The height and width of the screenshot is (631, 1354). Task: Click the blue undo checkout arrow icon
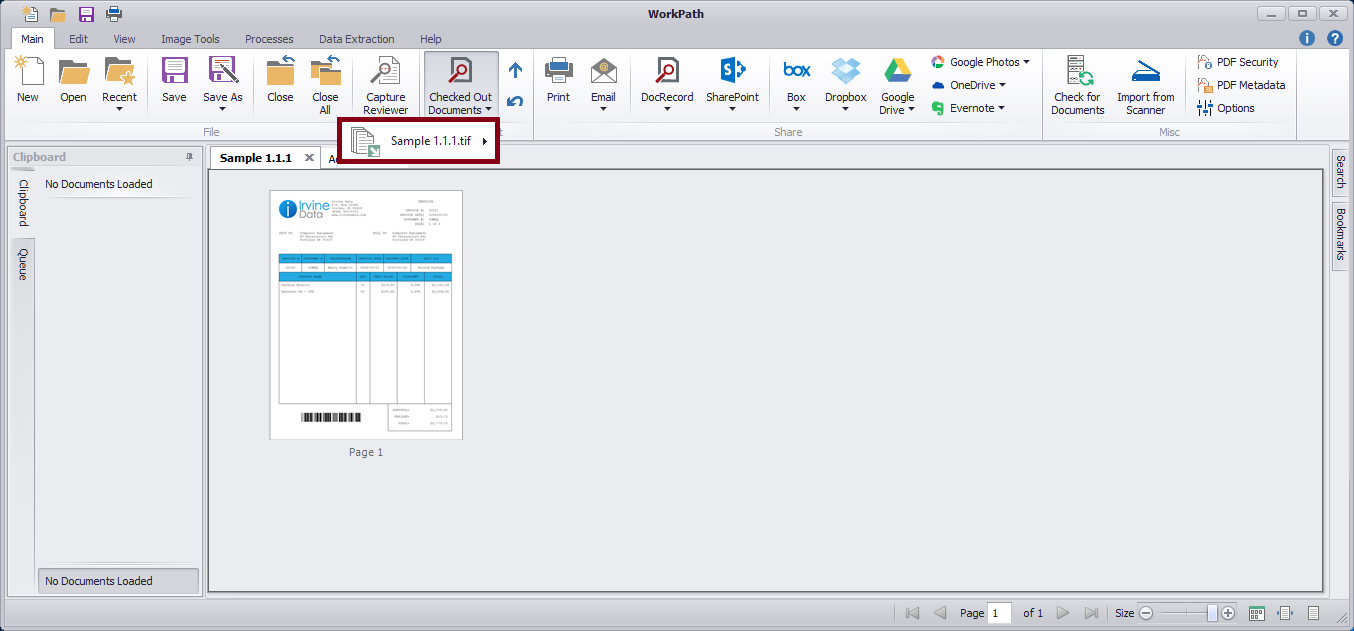point(515,101)
